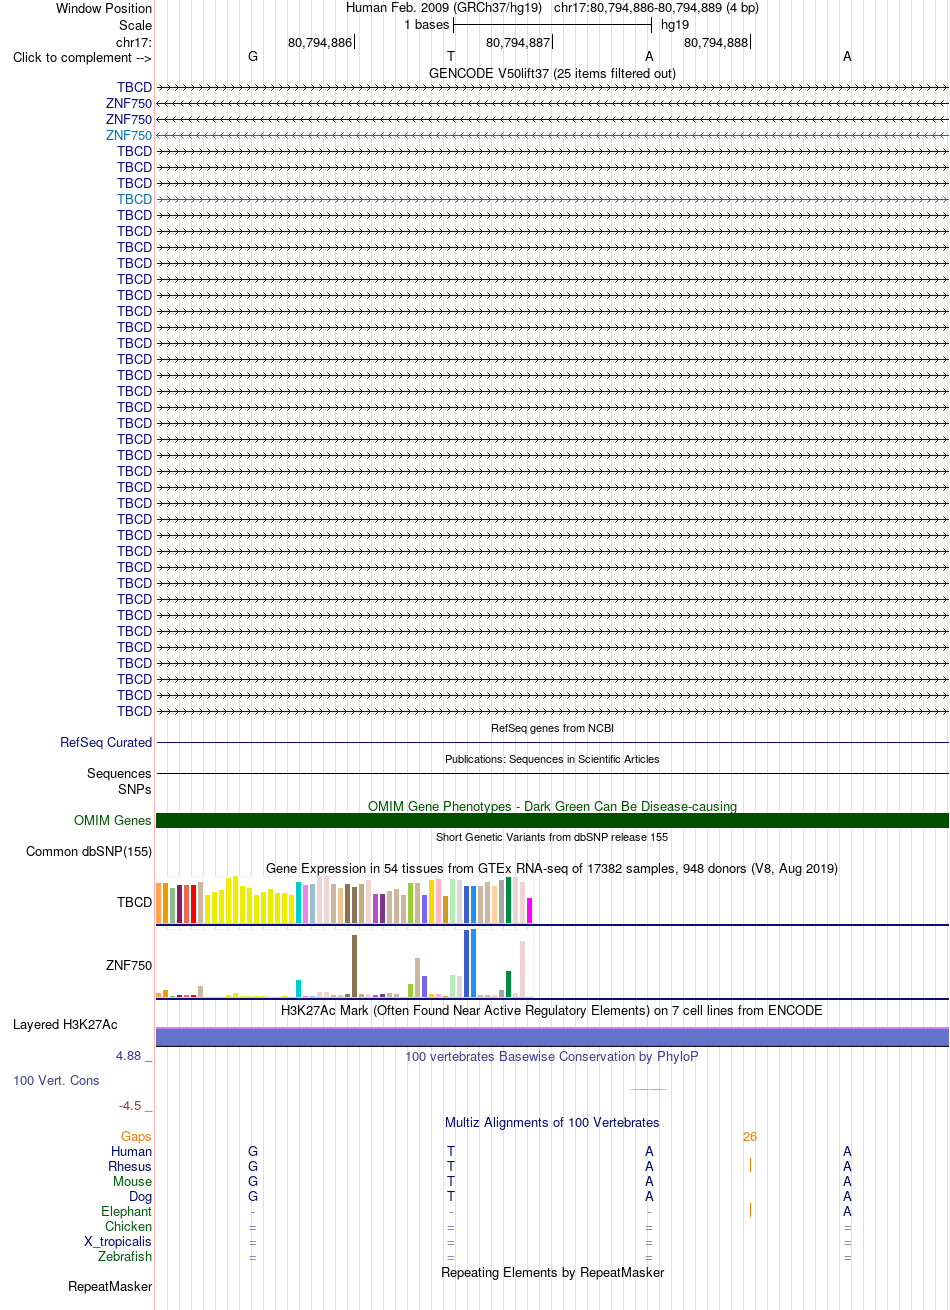
Task: Click the orange gap marker in the Rhesus row
Action: 750,1166
